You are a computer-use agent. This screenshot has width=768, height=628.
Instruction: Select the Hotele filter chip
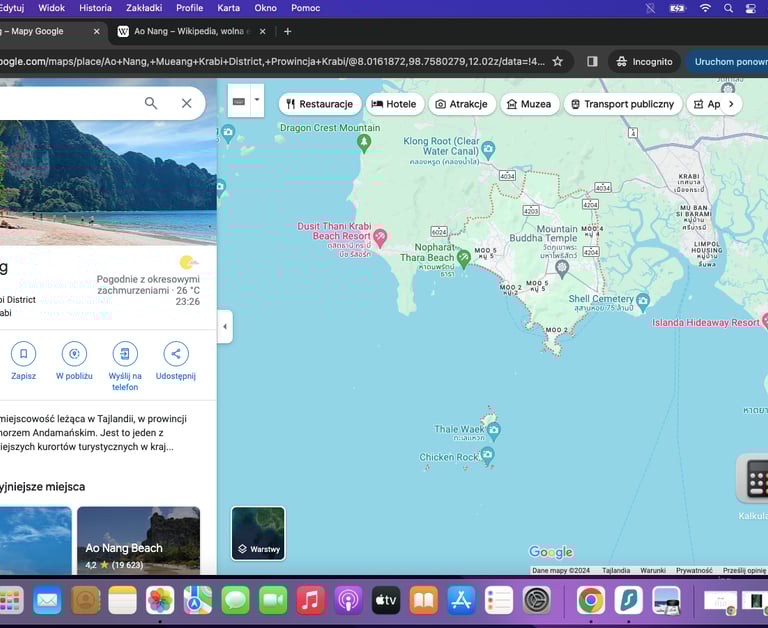tap(394, 104)
